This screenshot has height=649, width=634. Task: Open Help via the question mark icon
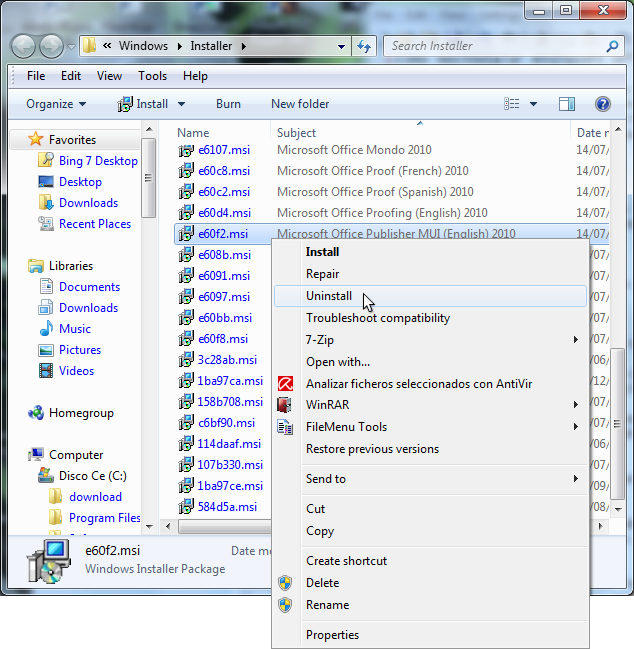(603, 104)
